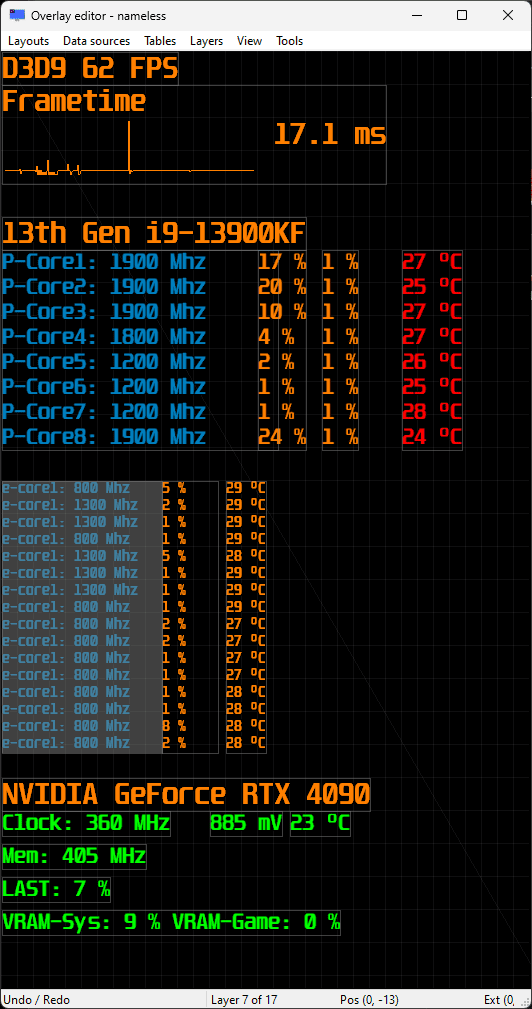Select the Frametime label
The image size is (532, 1009).
pos(74,102)
